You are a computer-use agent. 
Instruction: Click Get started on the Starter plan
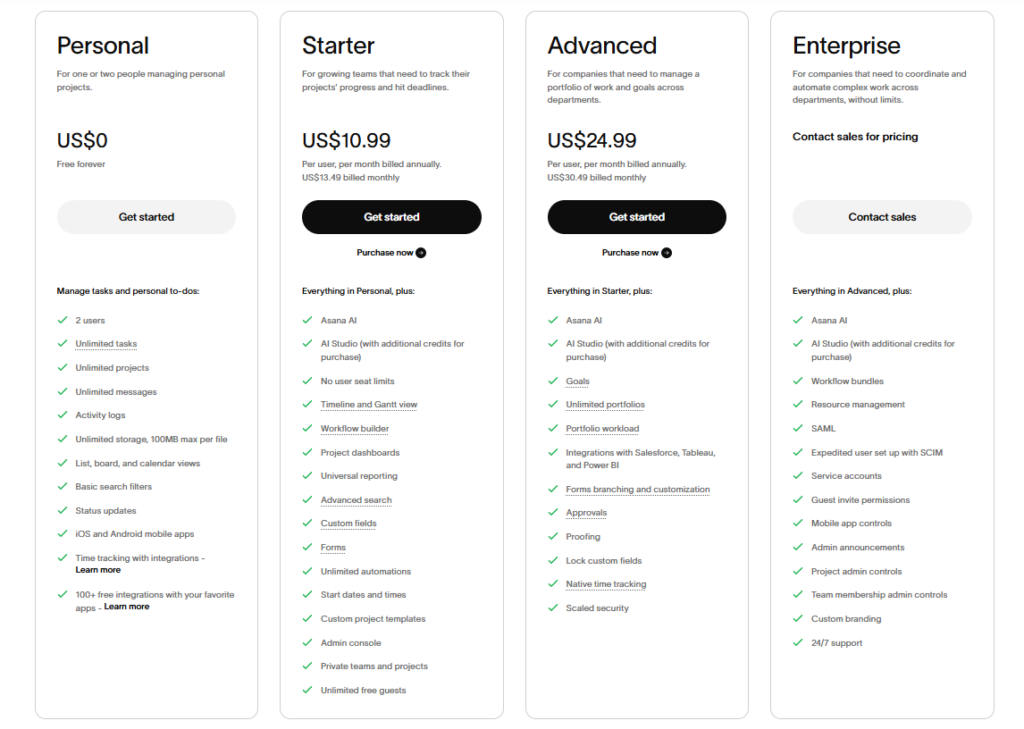point(391,217)
